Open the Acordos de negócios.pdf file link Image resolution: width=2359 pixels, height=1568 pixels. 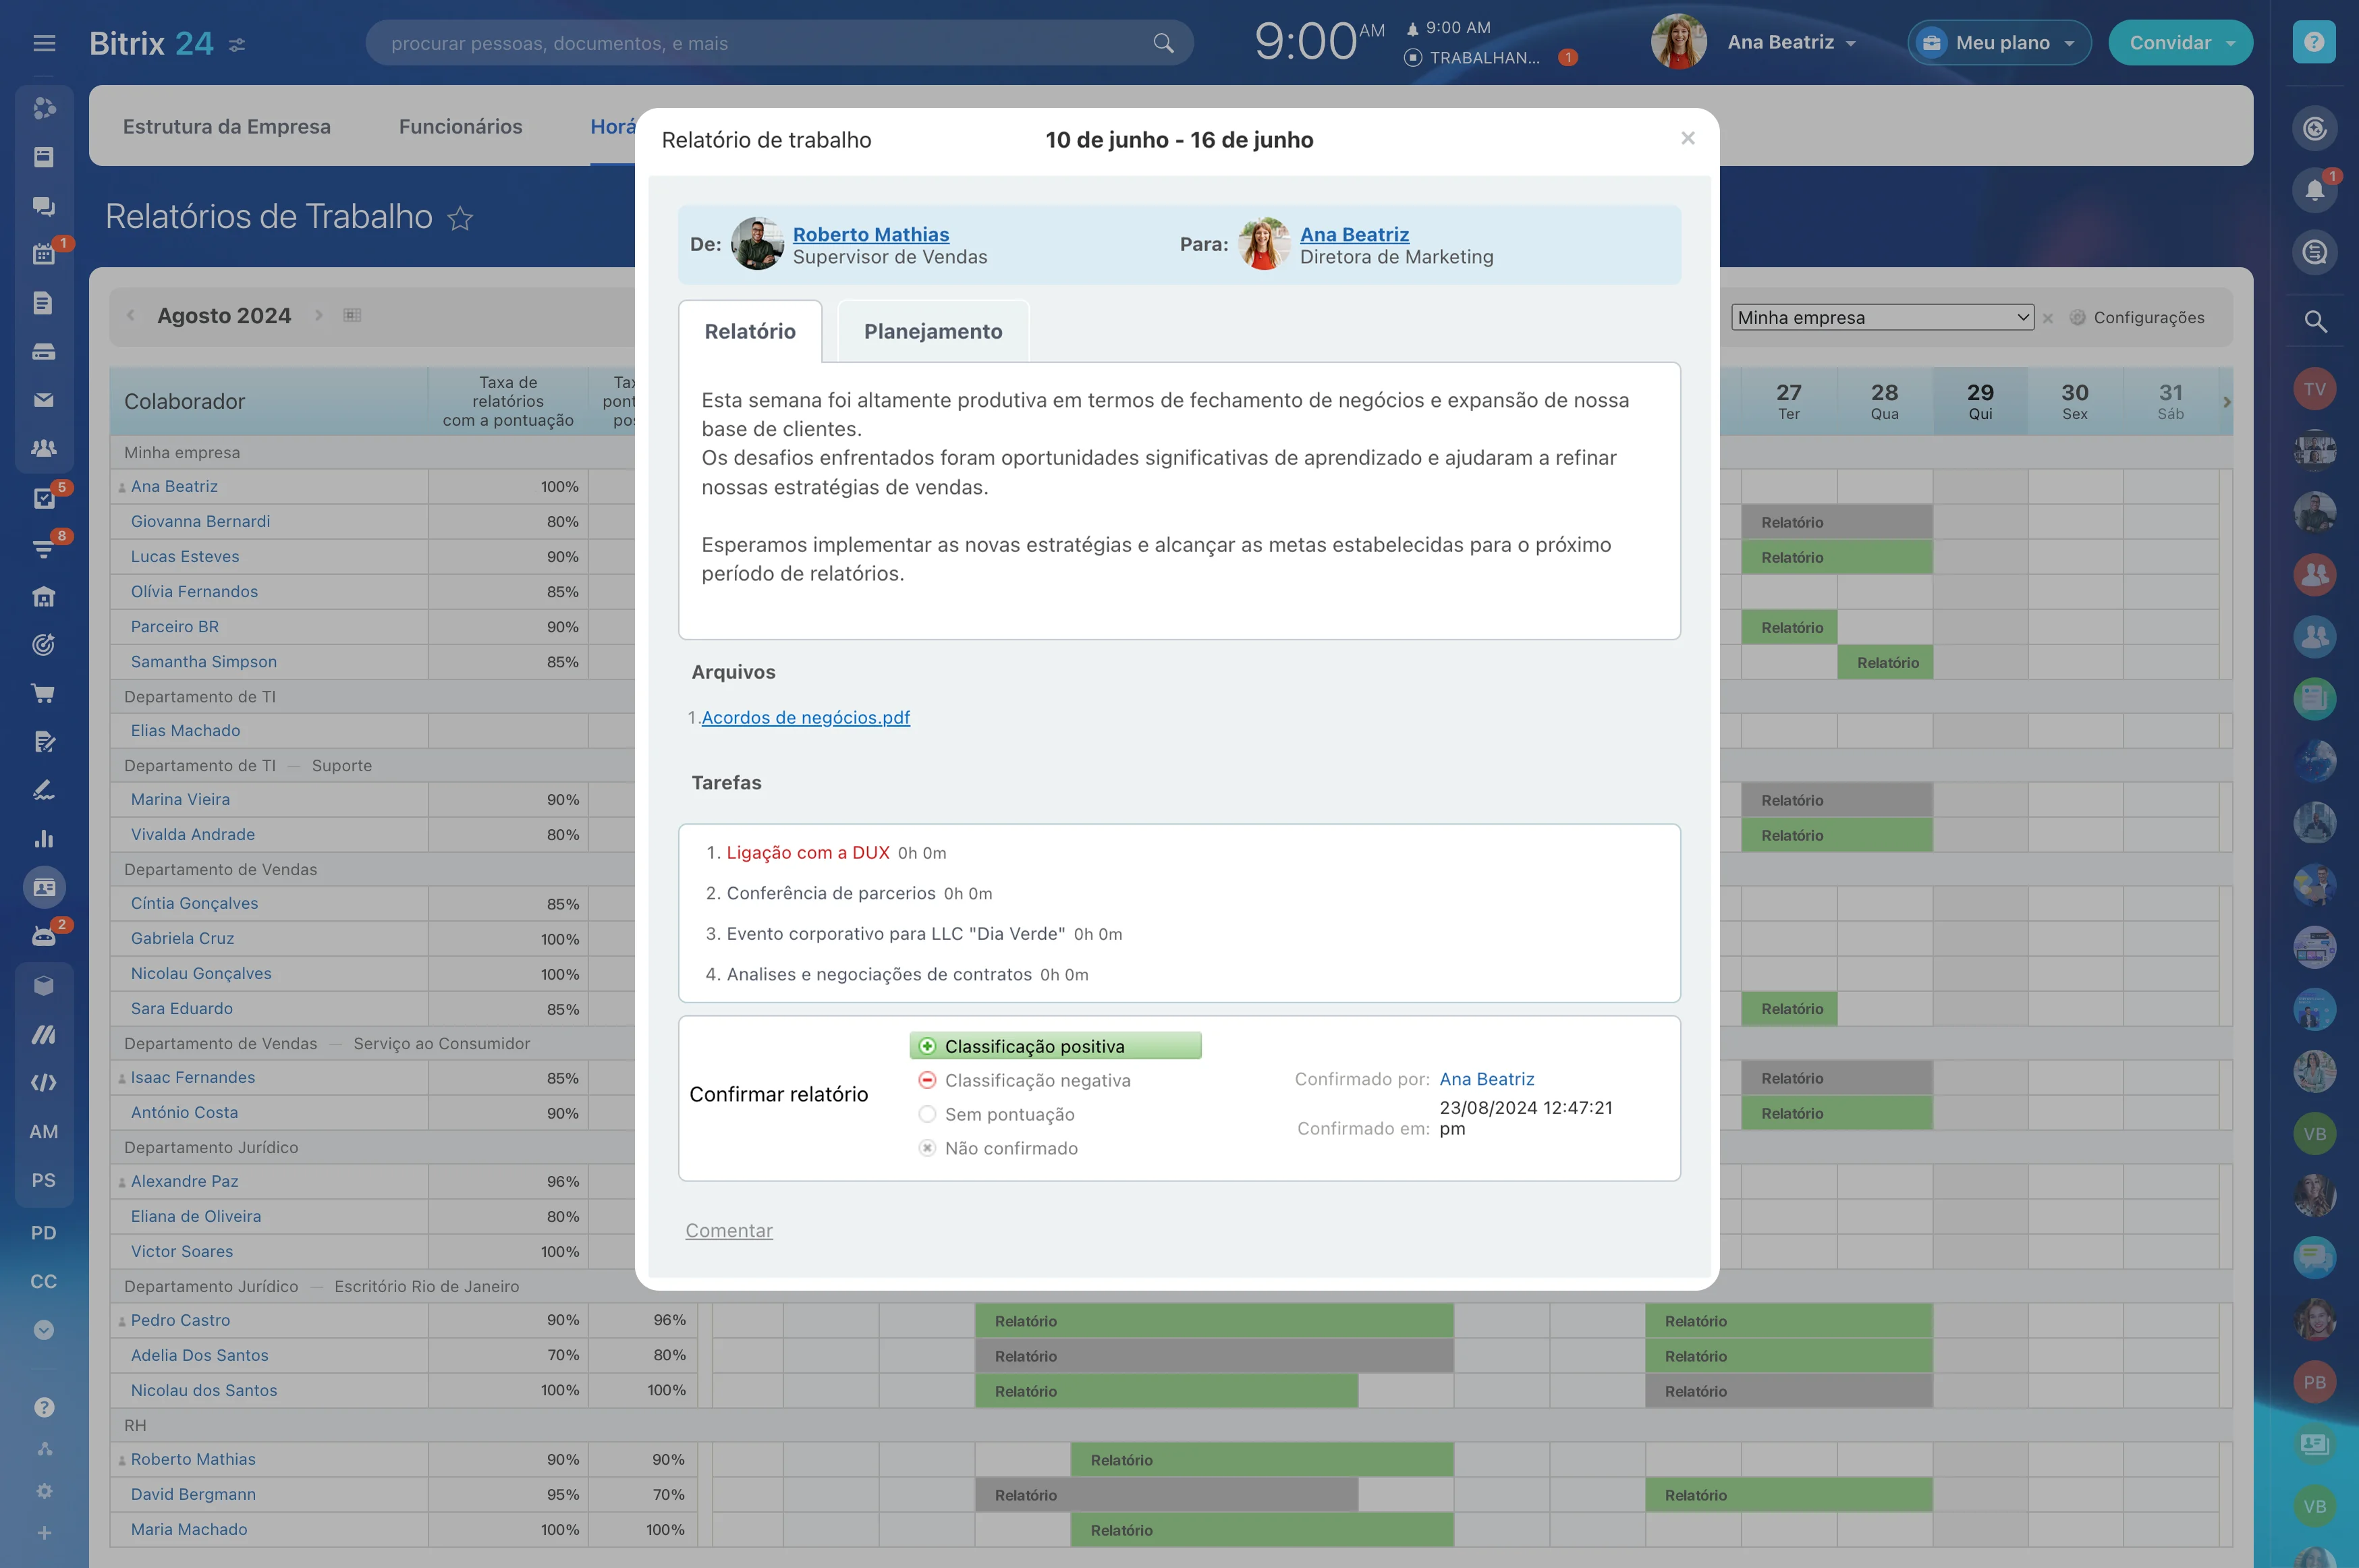(x=805, y=717)
